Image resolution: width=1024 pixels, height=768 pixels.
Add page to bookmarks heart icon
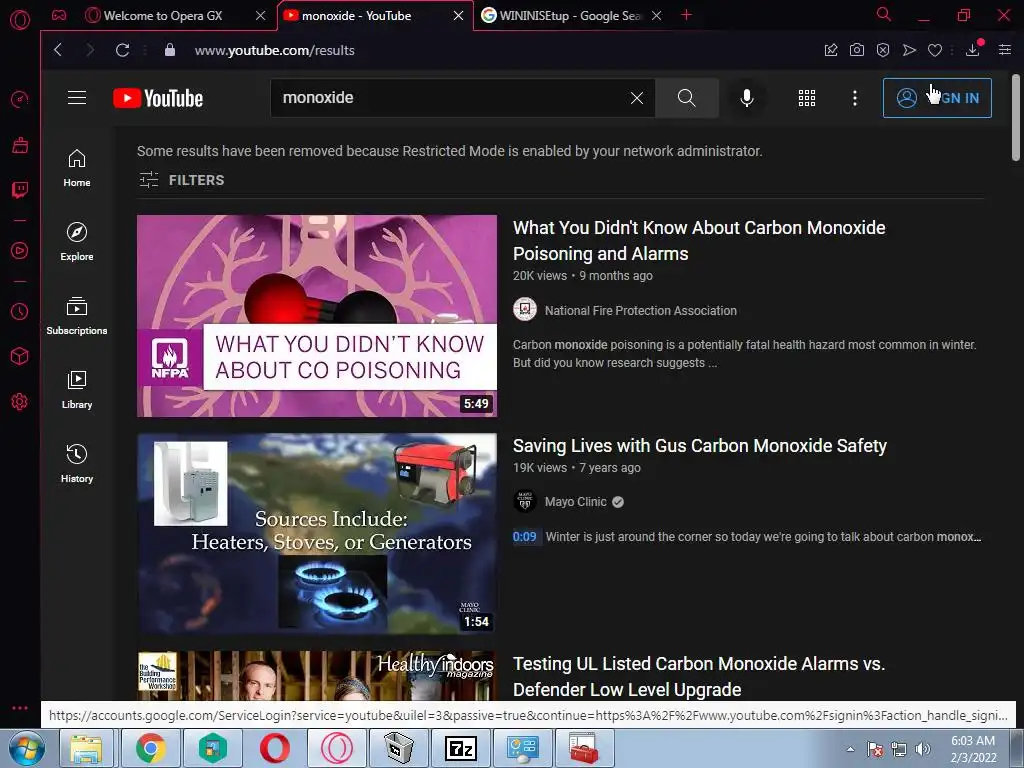pos(935,50)
